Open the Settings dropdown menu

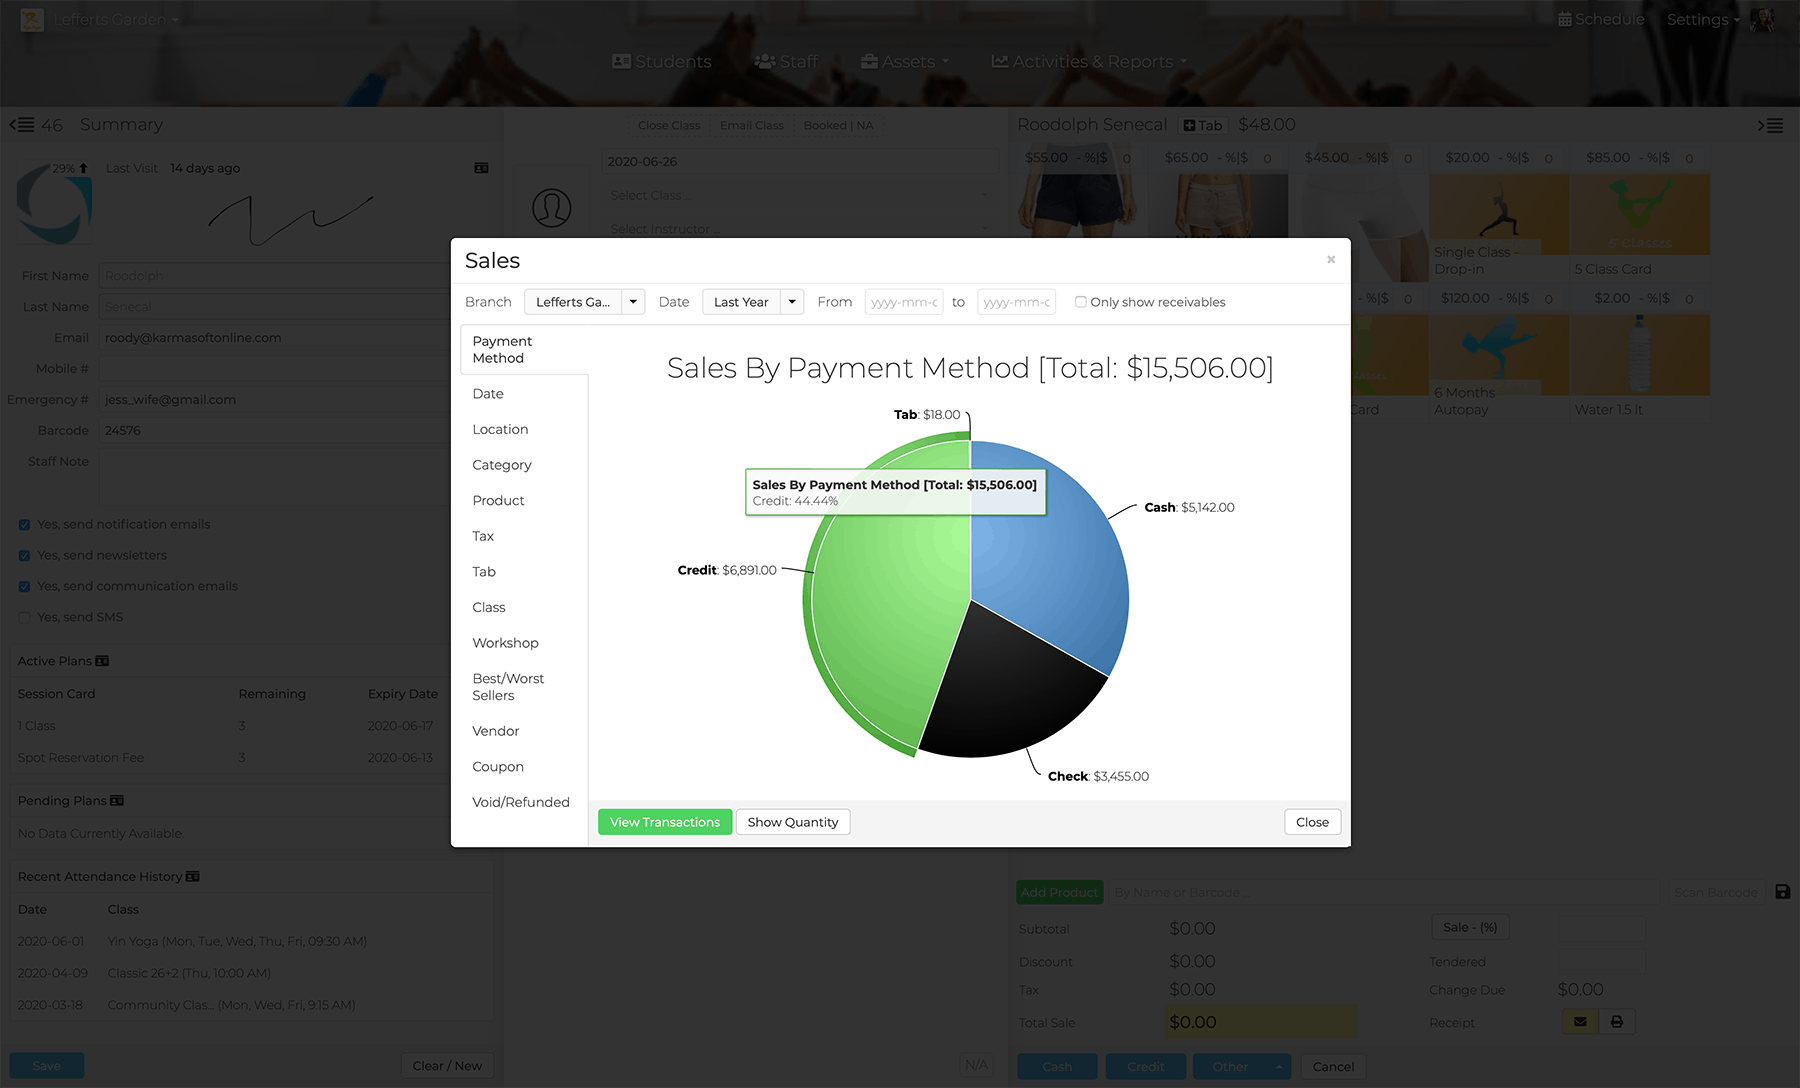coord(1703,19)
